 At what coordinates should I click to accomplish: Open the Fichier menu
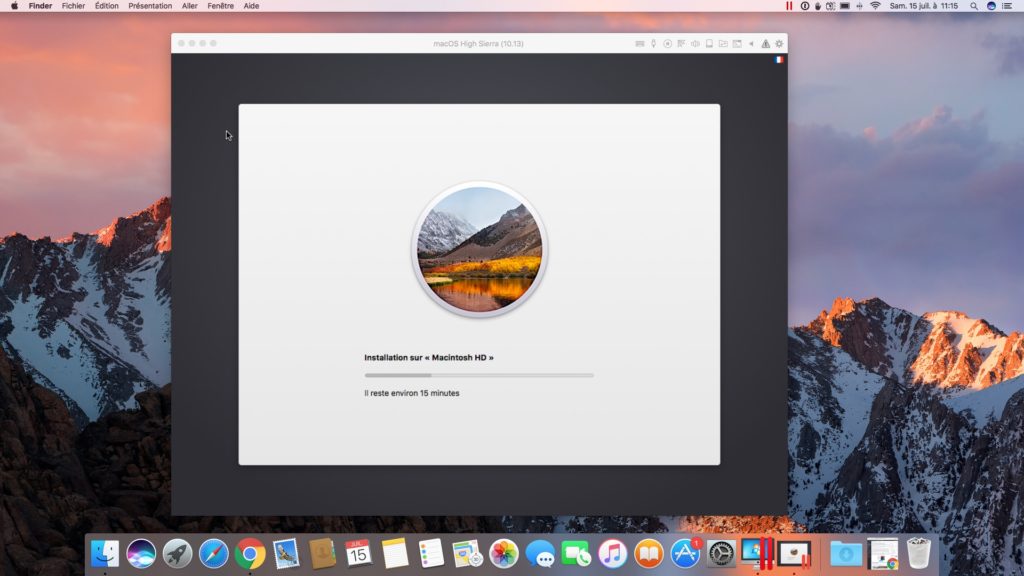coord(73,6)
